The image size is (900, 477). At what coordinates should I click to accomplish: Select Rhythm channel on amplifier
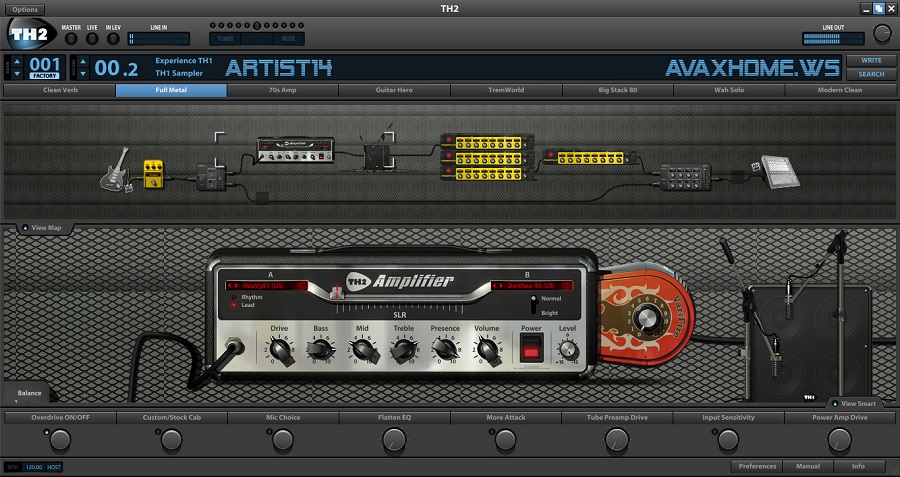[234, 297]
